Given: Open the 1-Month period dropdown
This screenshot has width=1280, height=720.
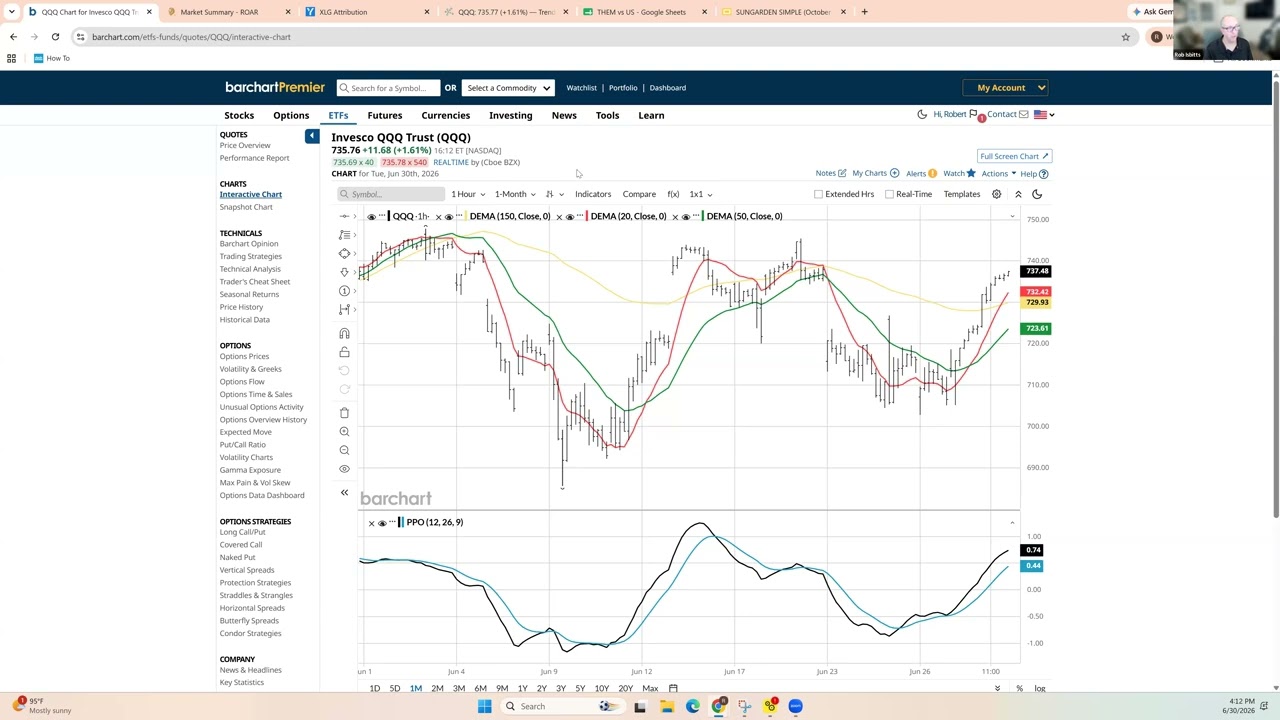Looking at the screenshot, I should click(515, 194).
